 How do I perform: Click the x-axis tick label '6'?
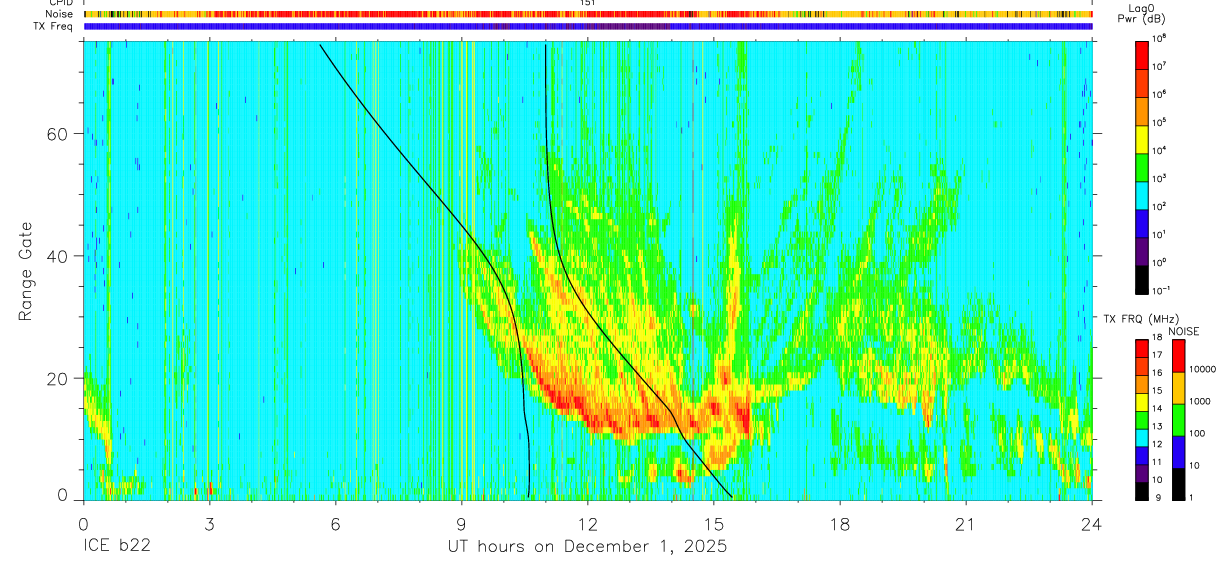coord(335,524)
